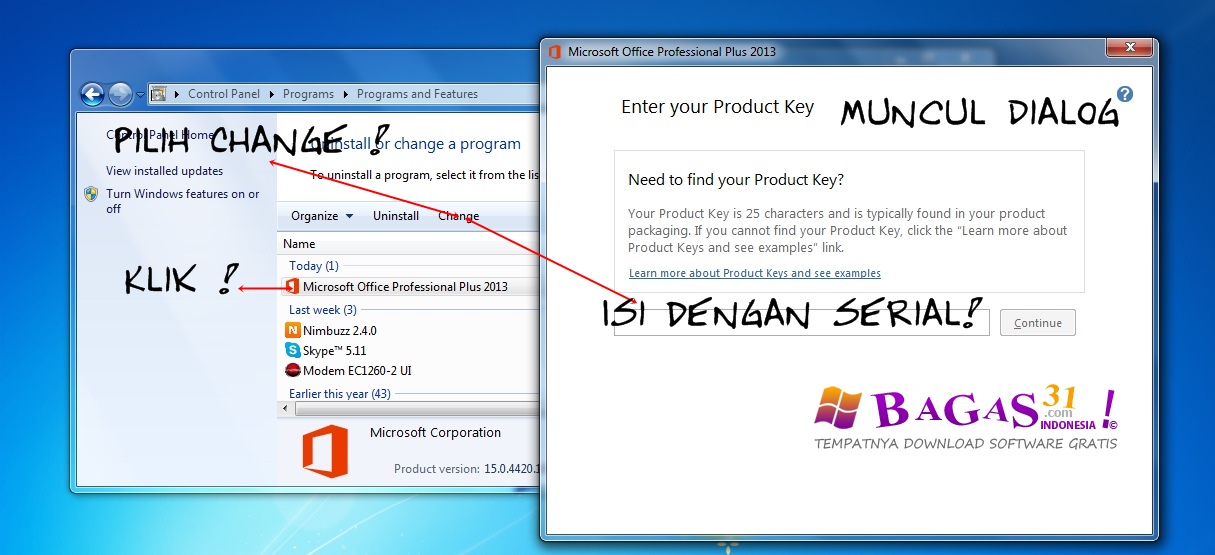Click the help question mark icon
This screenshot has height=555, width=1215.
[x=1125, y=94]
